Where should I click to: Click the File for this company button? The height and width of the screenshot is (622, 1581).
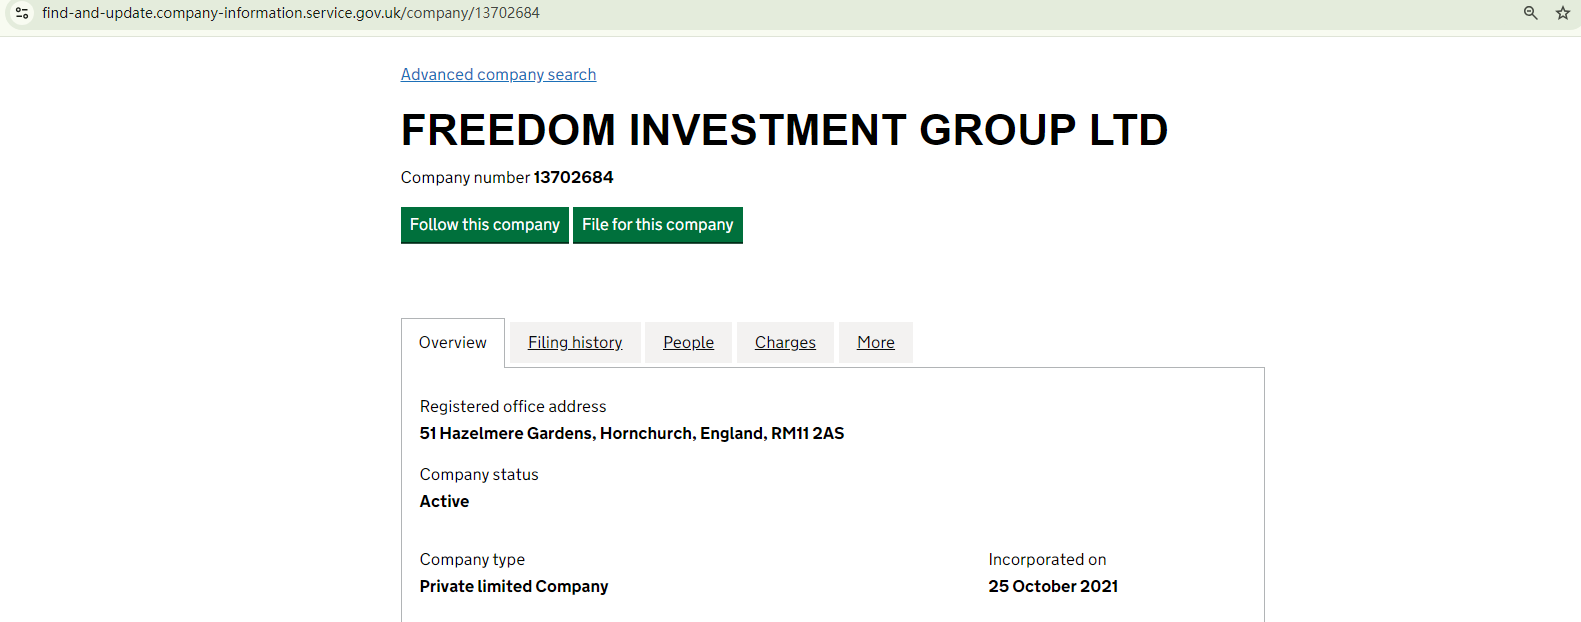coord(657,225)
